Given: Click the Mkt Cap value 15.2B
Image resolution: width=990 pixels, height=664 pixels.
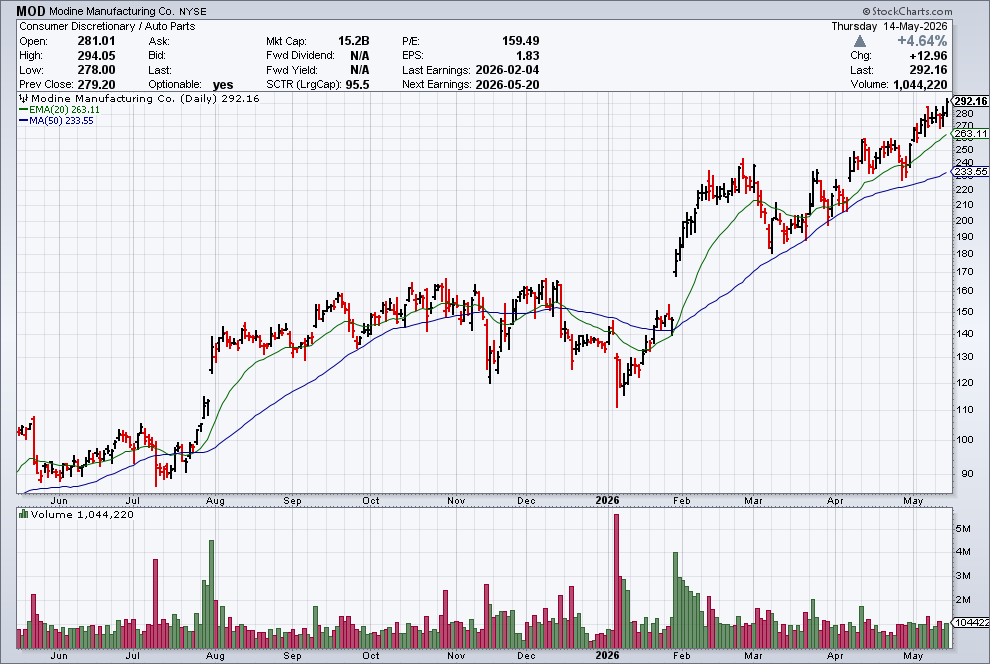Looking at the screenshot, I should [x=354, y=41].
